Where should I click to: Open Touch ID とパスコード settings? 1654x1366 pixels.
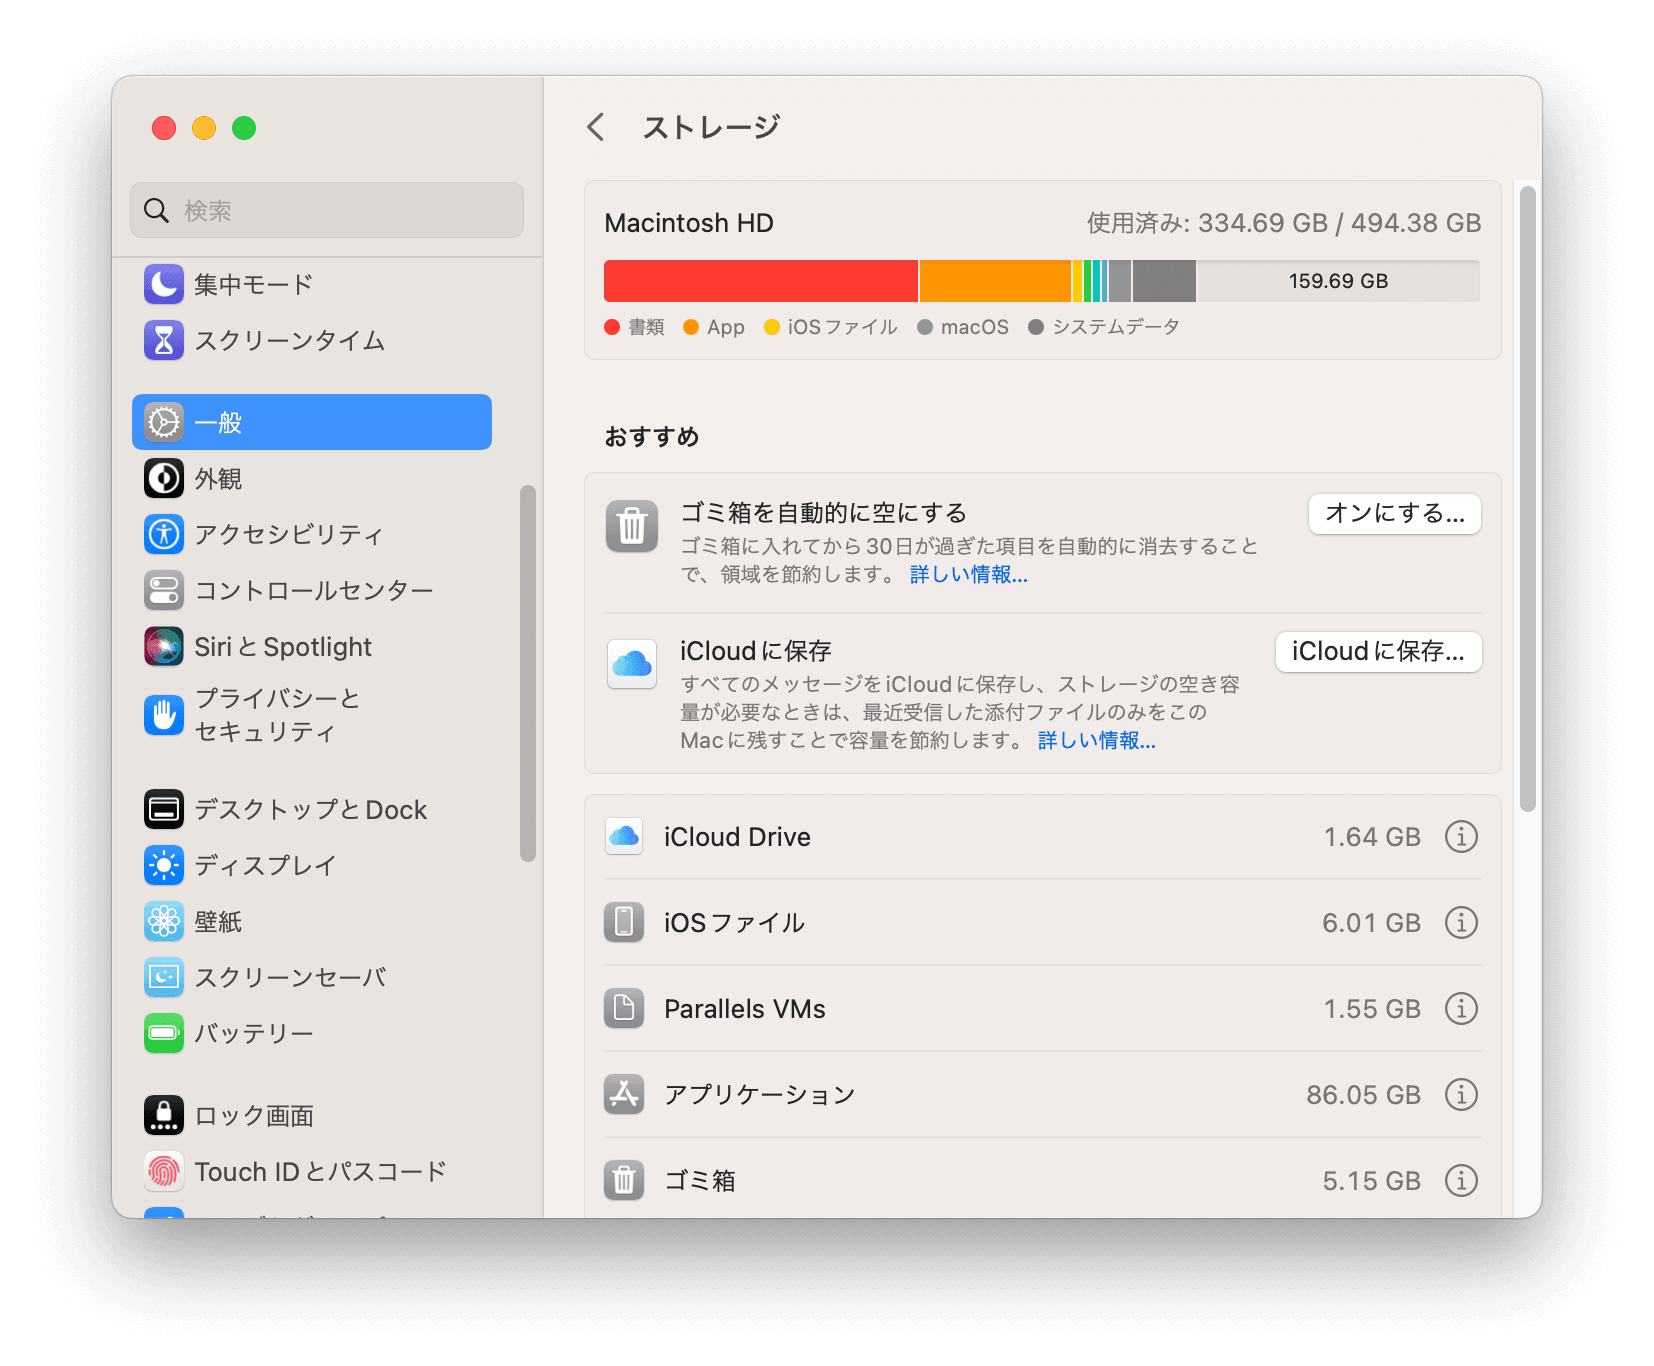pyautogui.click(x=312, y=1171)
